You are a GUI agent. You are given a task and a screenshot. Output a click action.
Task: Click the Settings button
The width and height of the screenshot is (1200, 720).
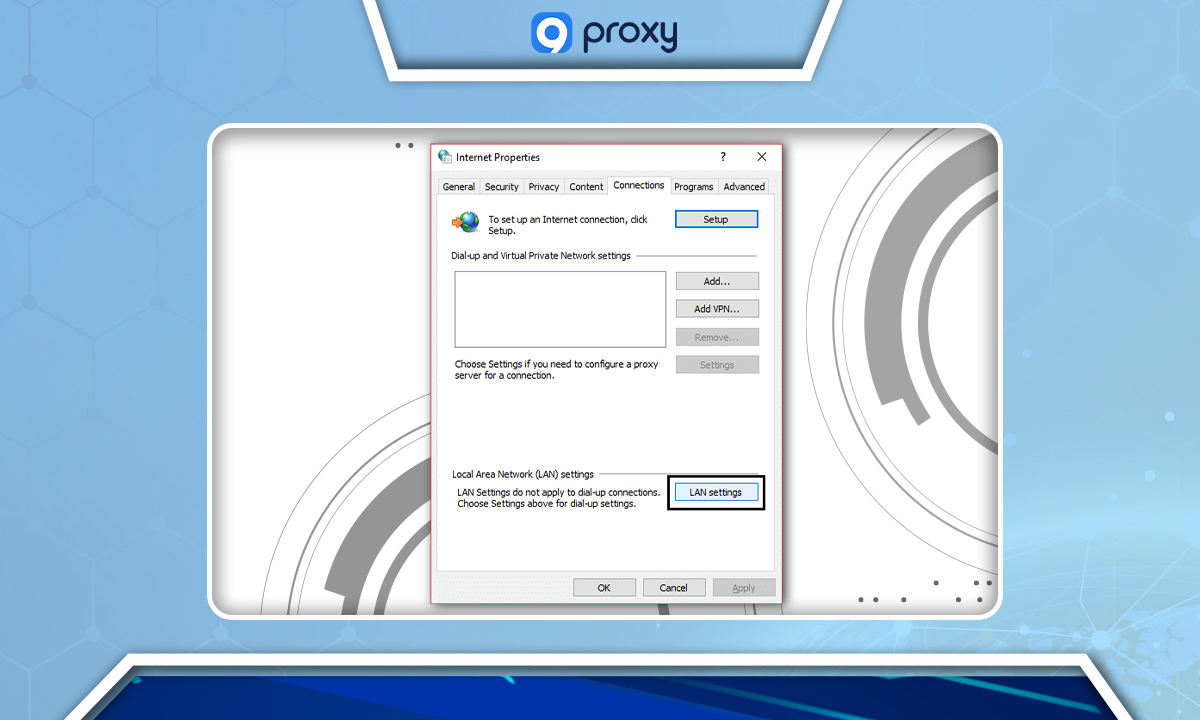(717, 364)
